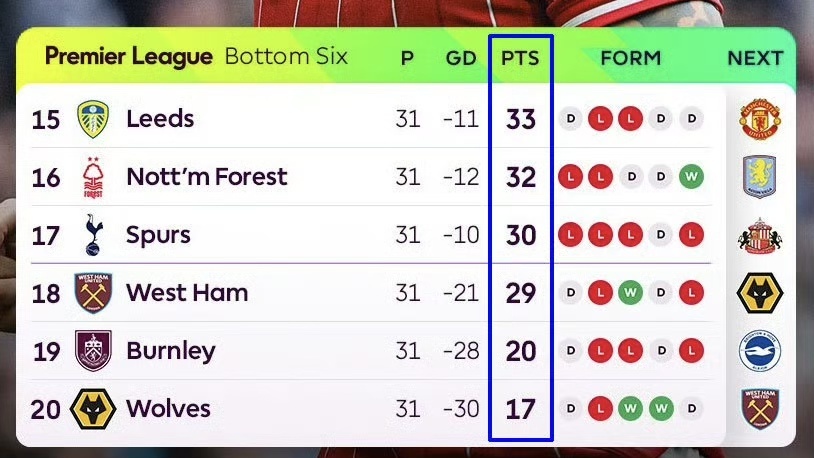The image size is (814, 458).
Task: Click Wolves crest in NEXT column
Action: [x=759, y=293]
